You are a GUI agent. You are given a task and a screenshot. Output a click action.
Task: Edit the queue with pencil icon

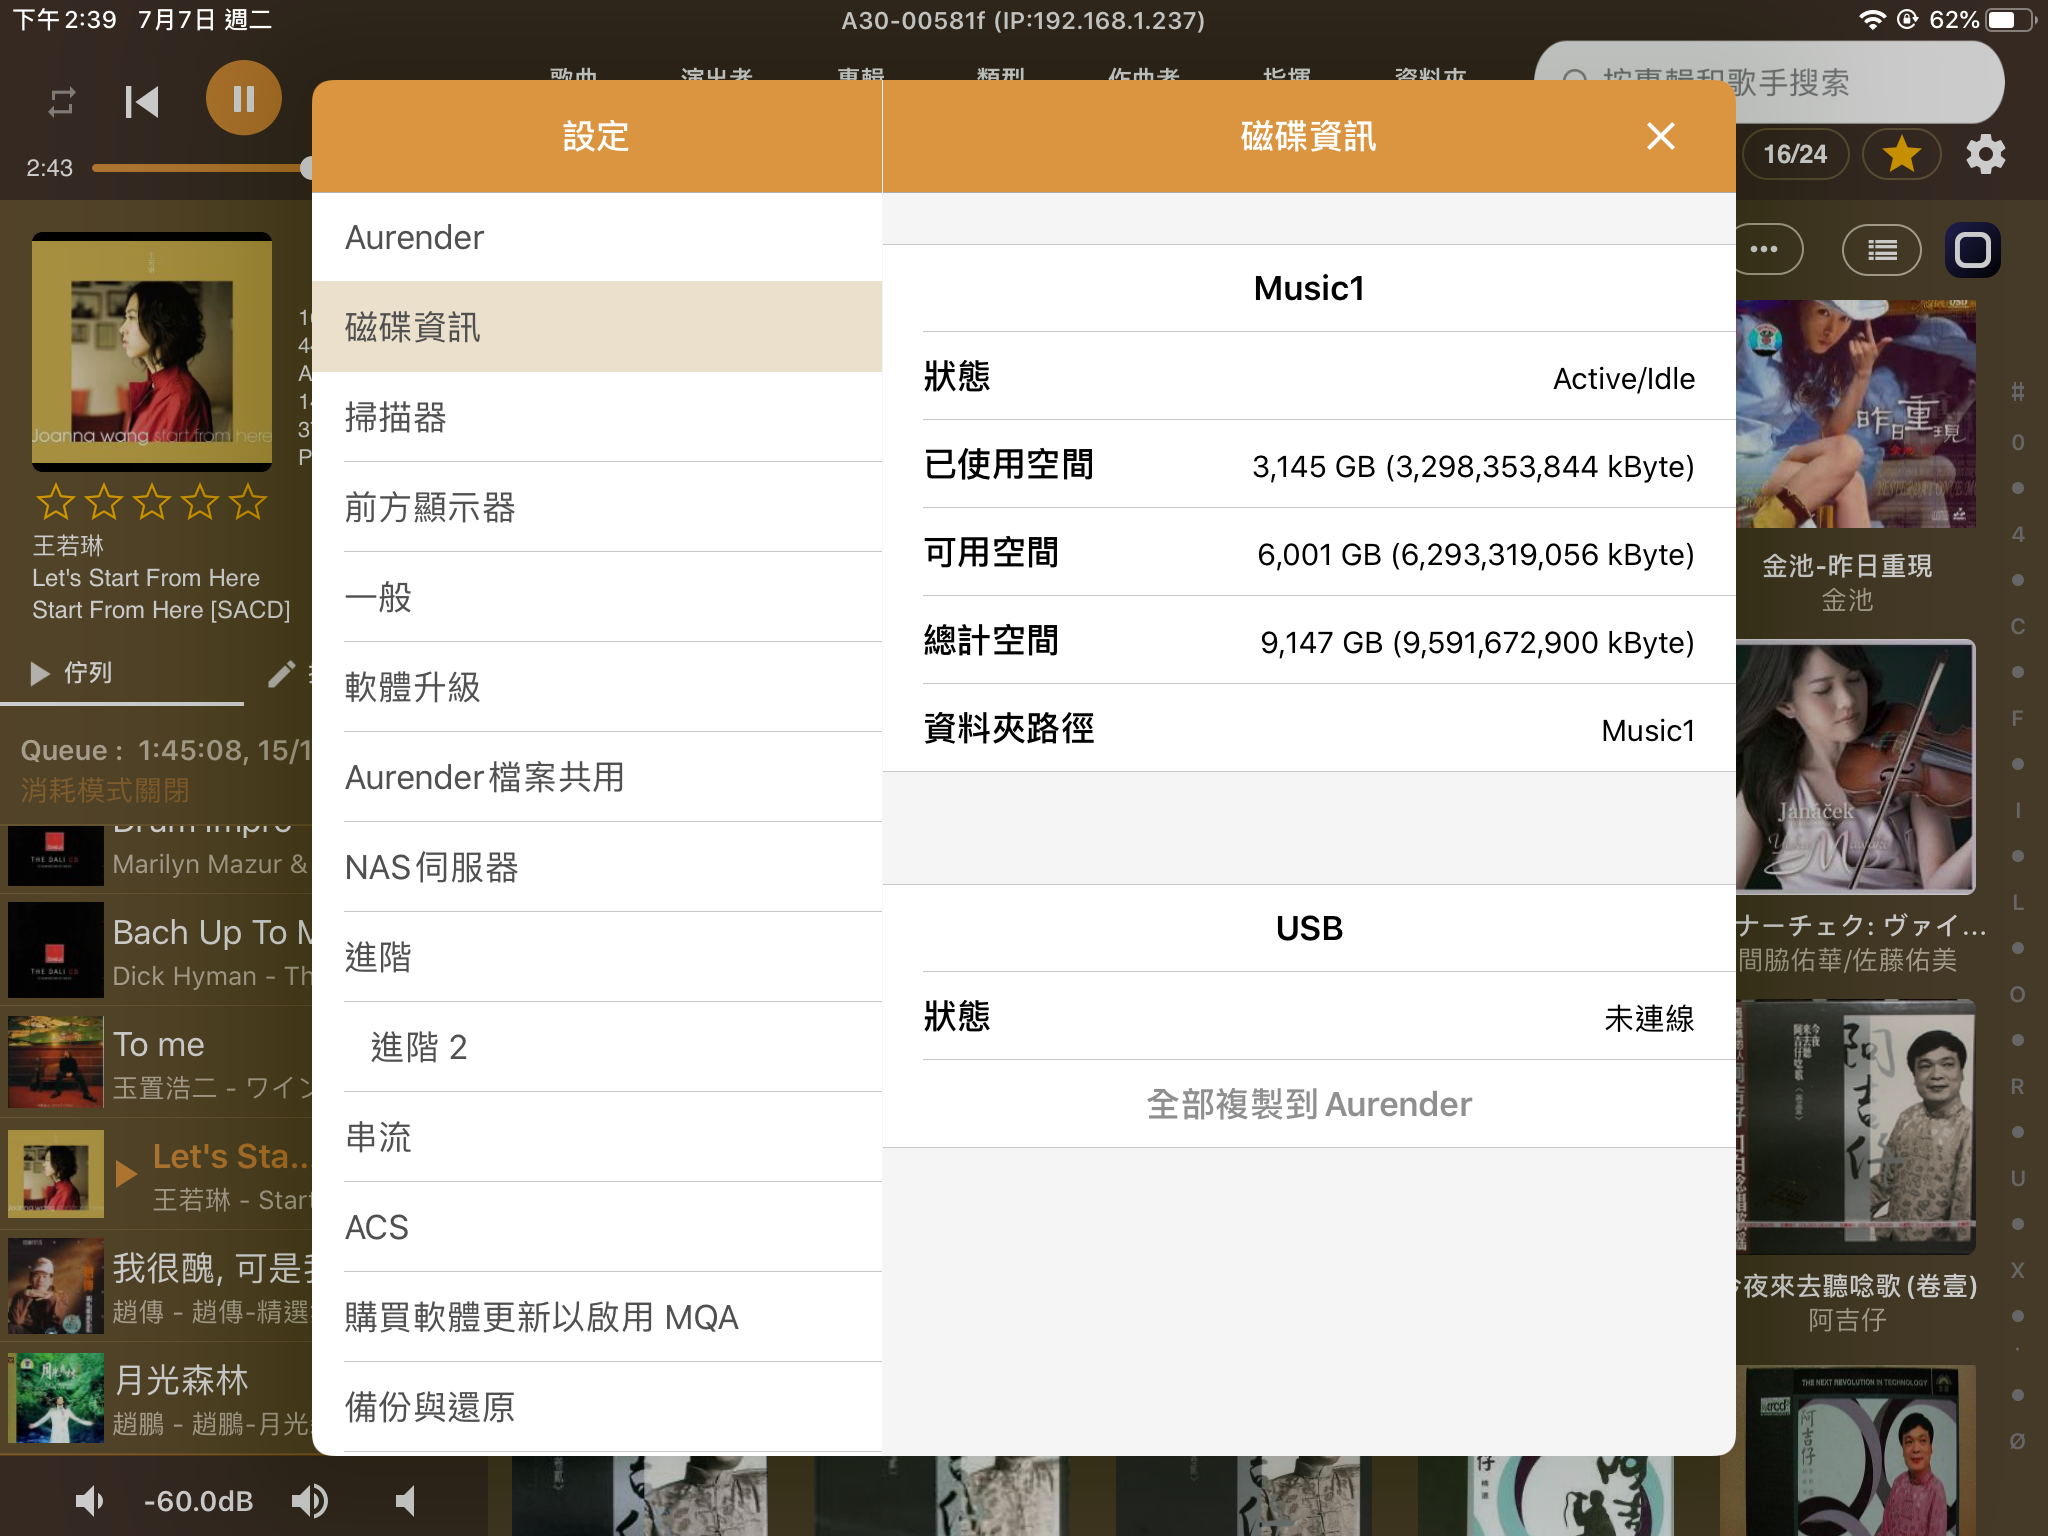[281, 675]
